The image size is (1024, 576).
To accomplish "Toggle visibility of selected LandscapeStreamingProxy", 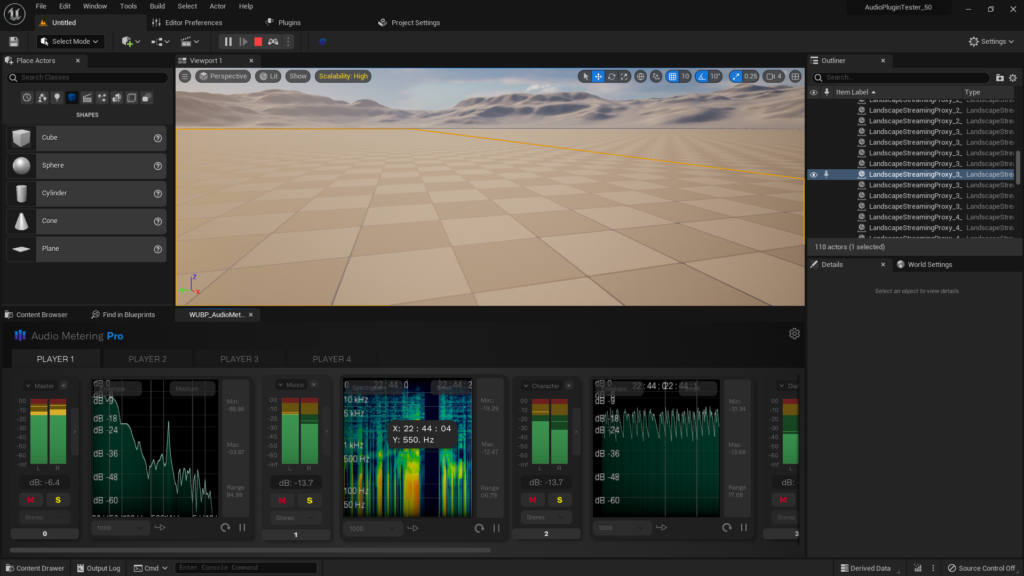I will 813,174.
